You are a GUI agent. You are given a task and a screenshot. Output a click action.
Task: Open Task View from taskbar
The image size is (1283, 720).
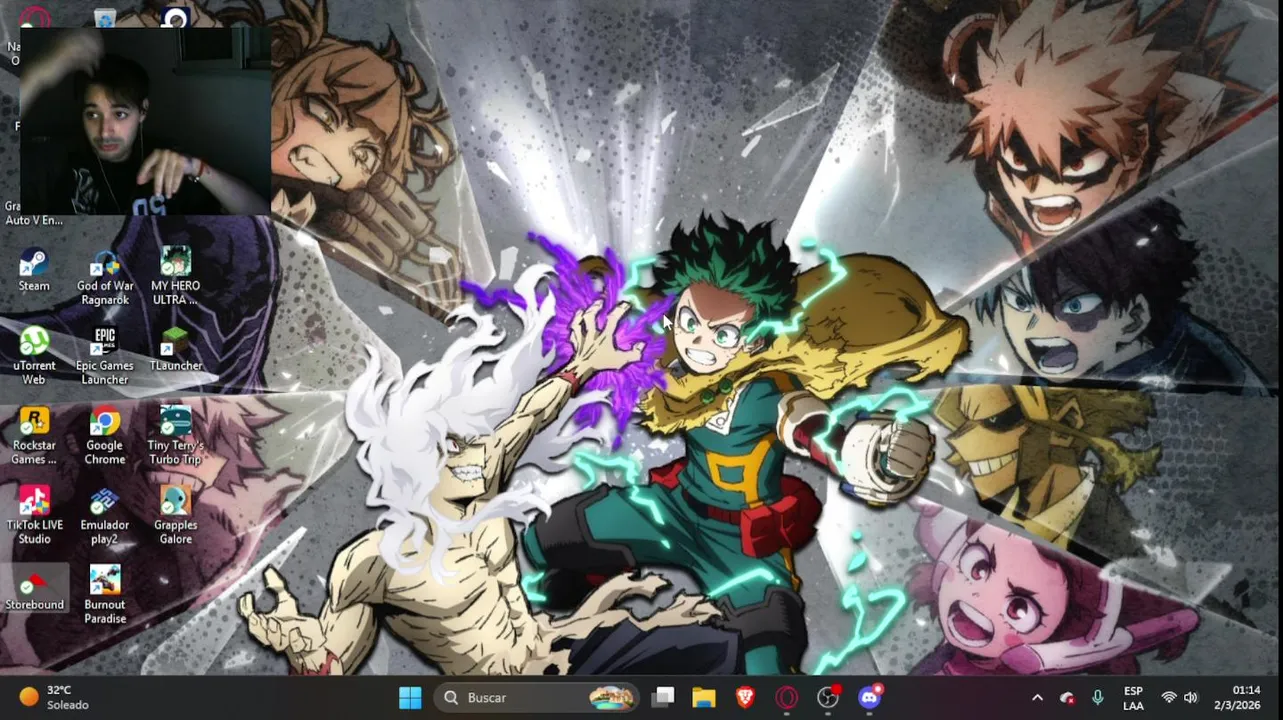663,698
